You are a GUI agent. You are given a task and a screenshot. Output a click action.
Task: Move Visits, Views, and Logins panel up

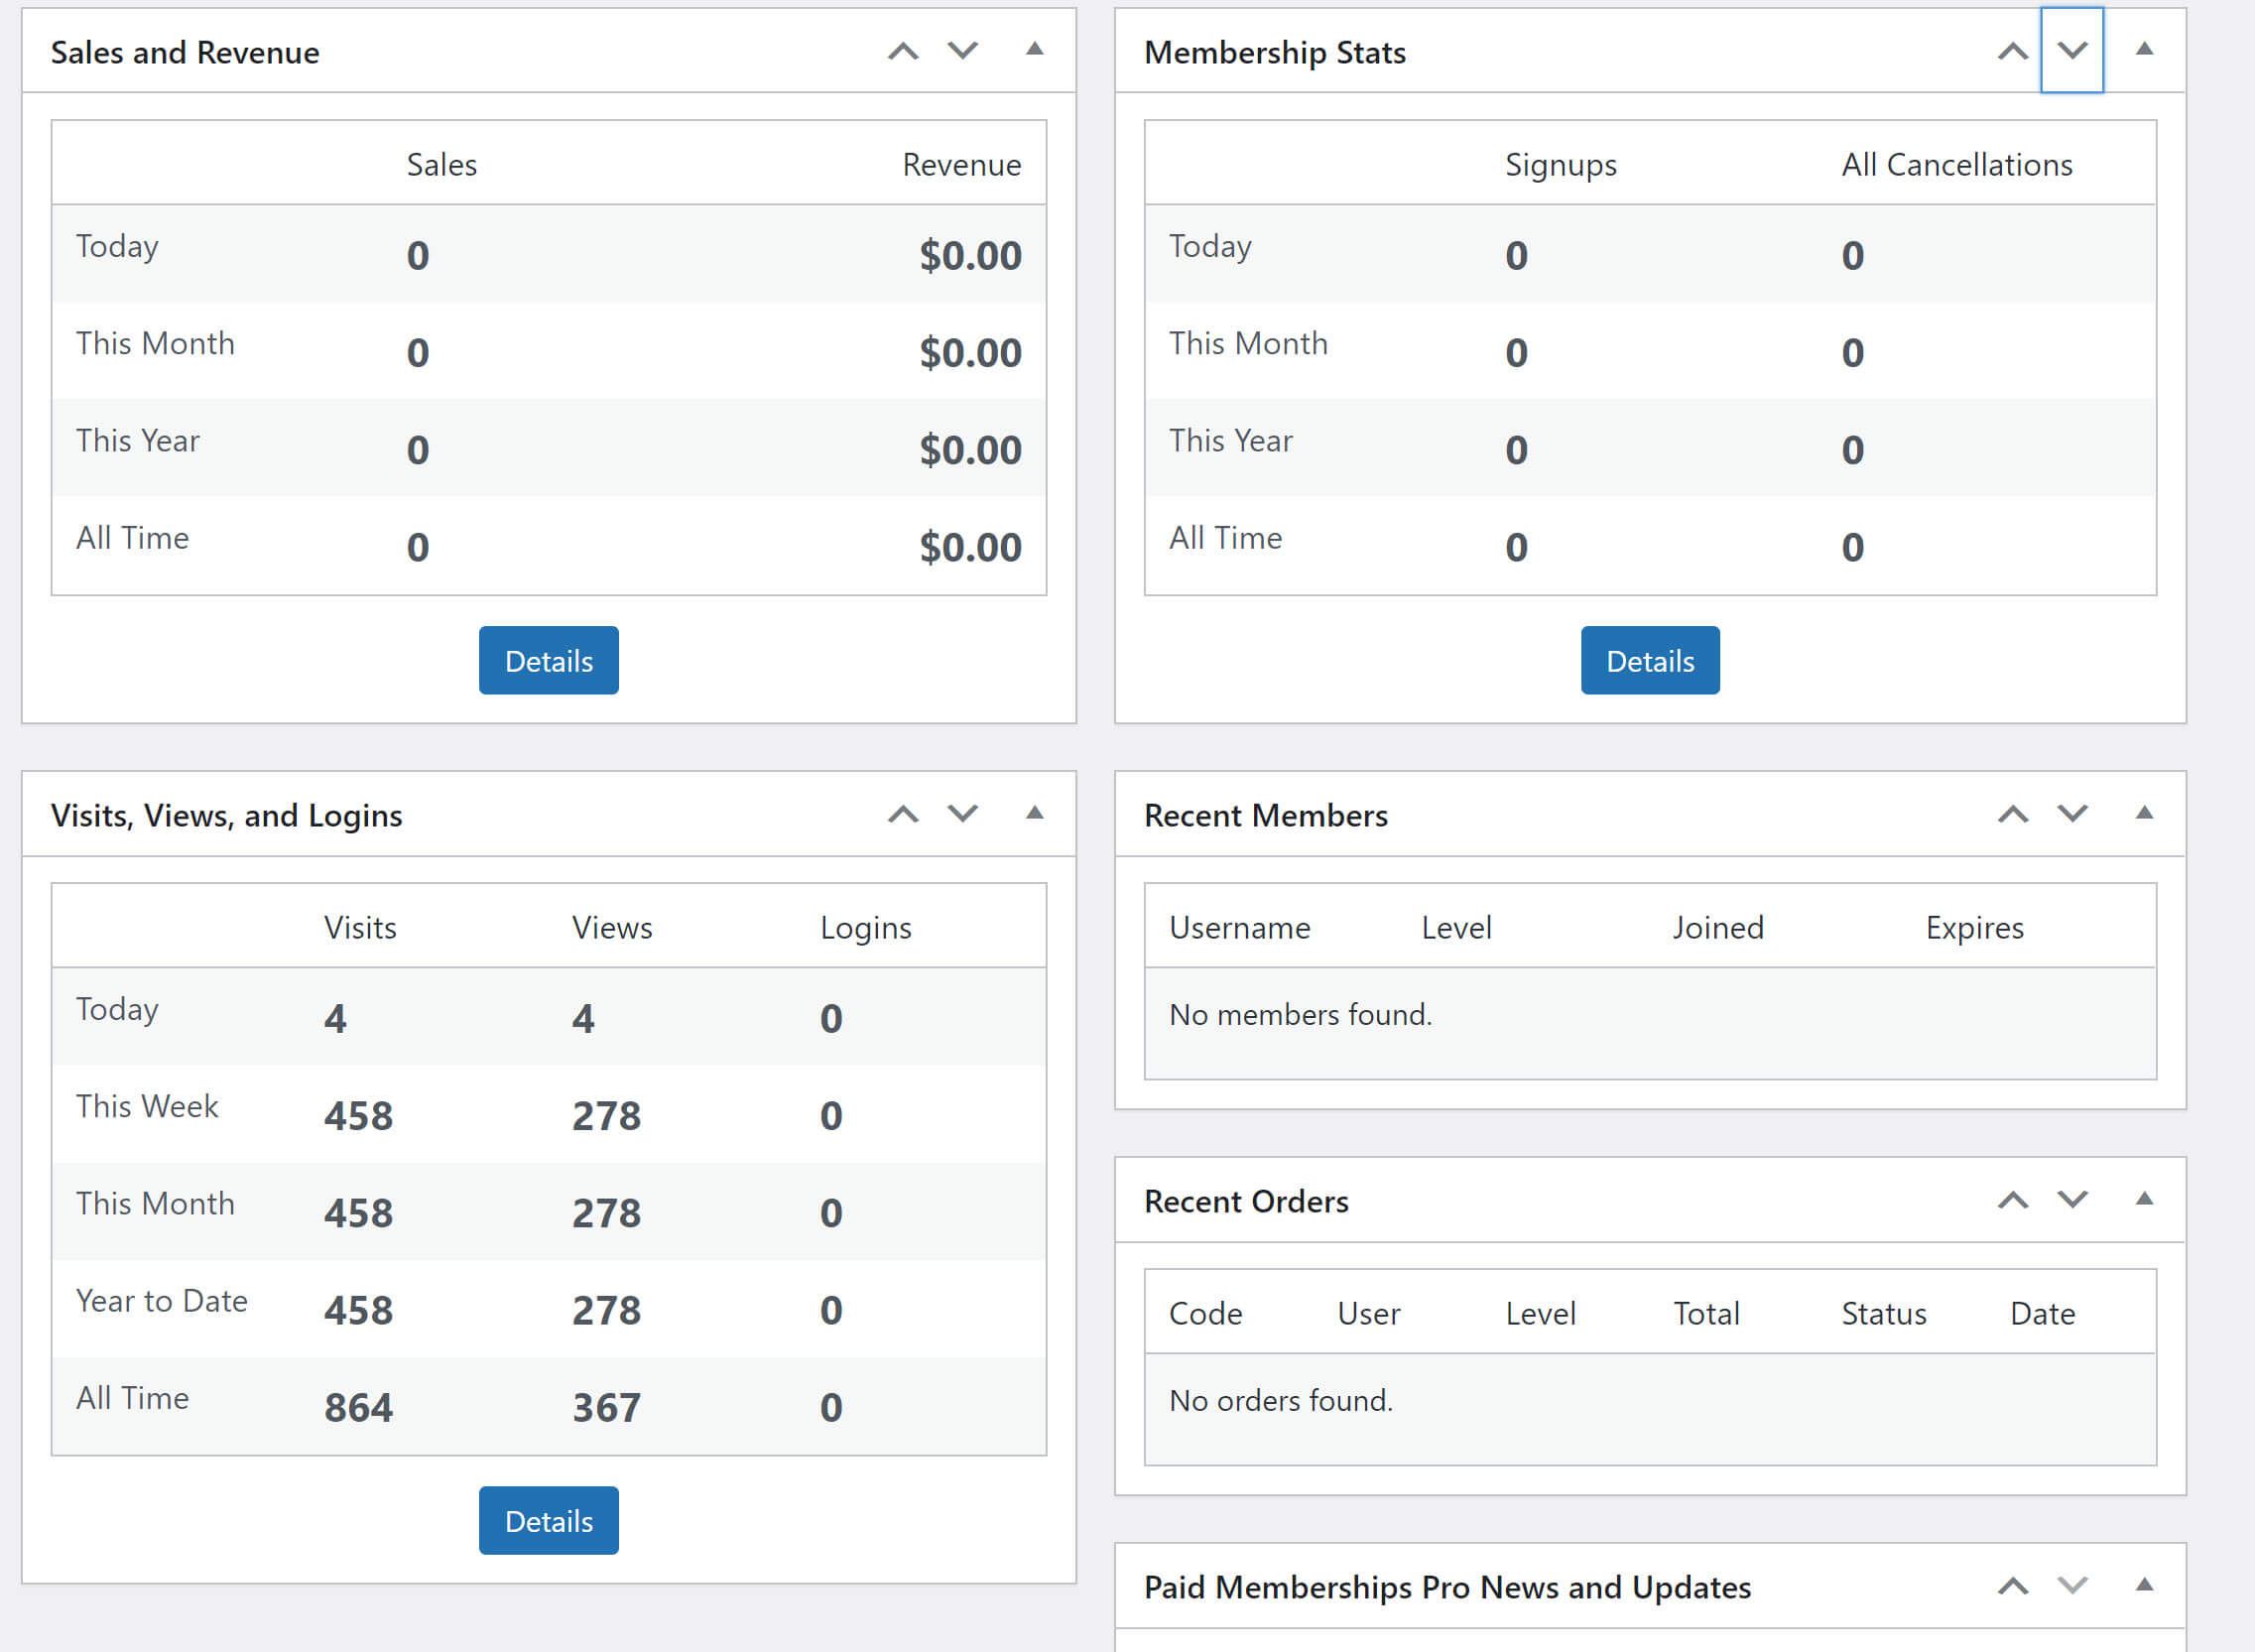point(903,814)
